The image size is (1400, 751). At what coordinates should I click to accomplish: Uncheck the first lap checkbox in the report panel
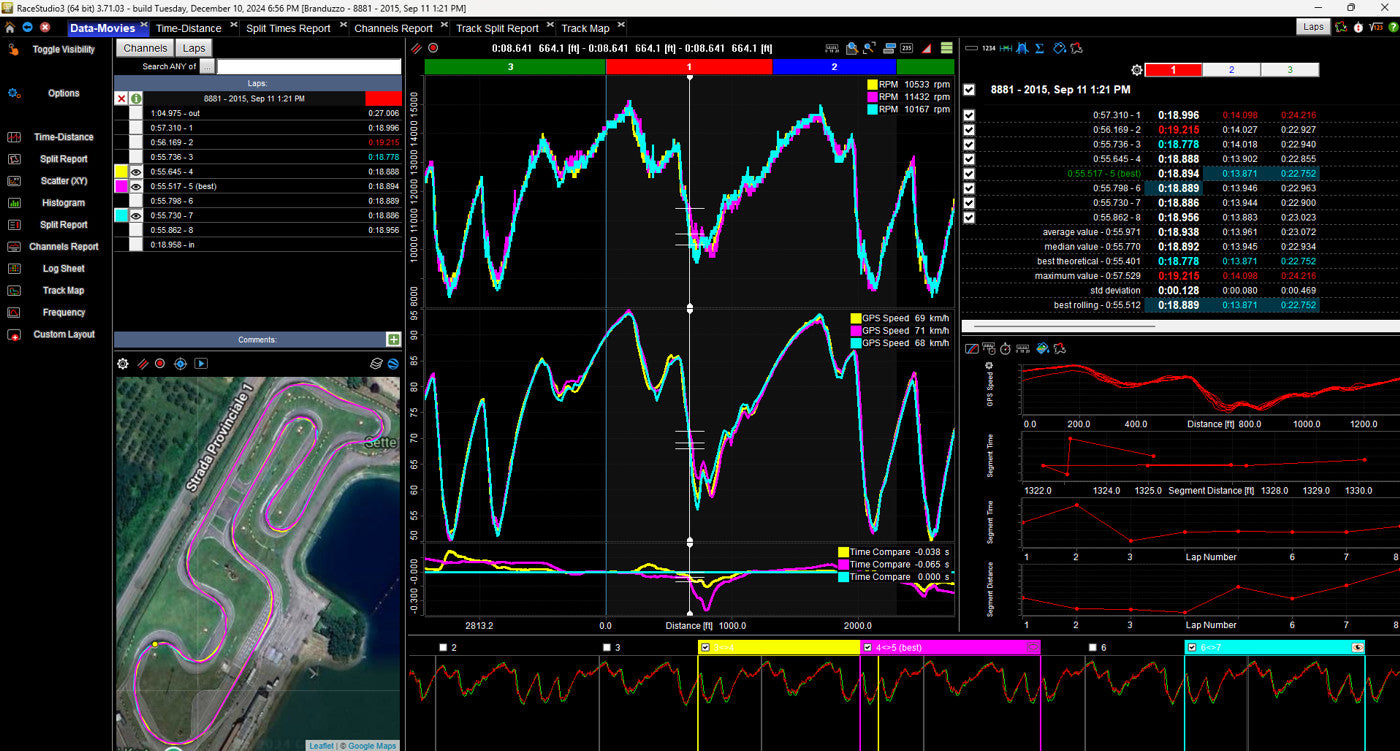[968, 114]
